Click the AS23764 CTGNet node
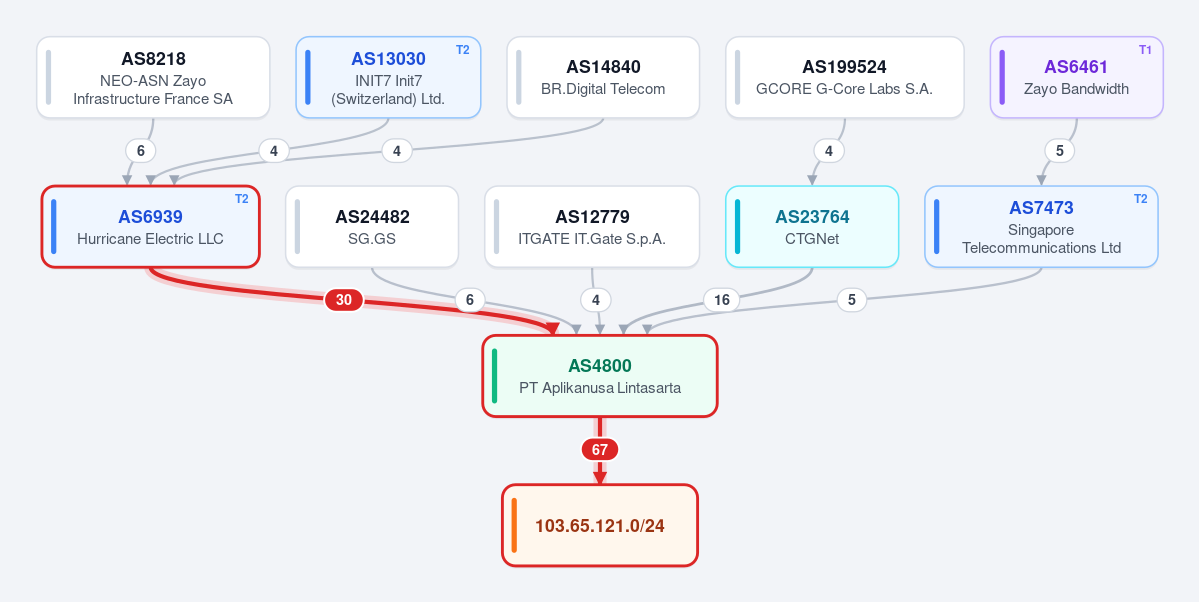 (812, 226)
